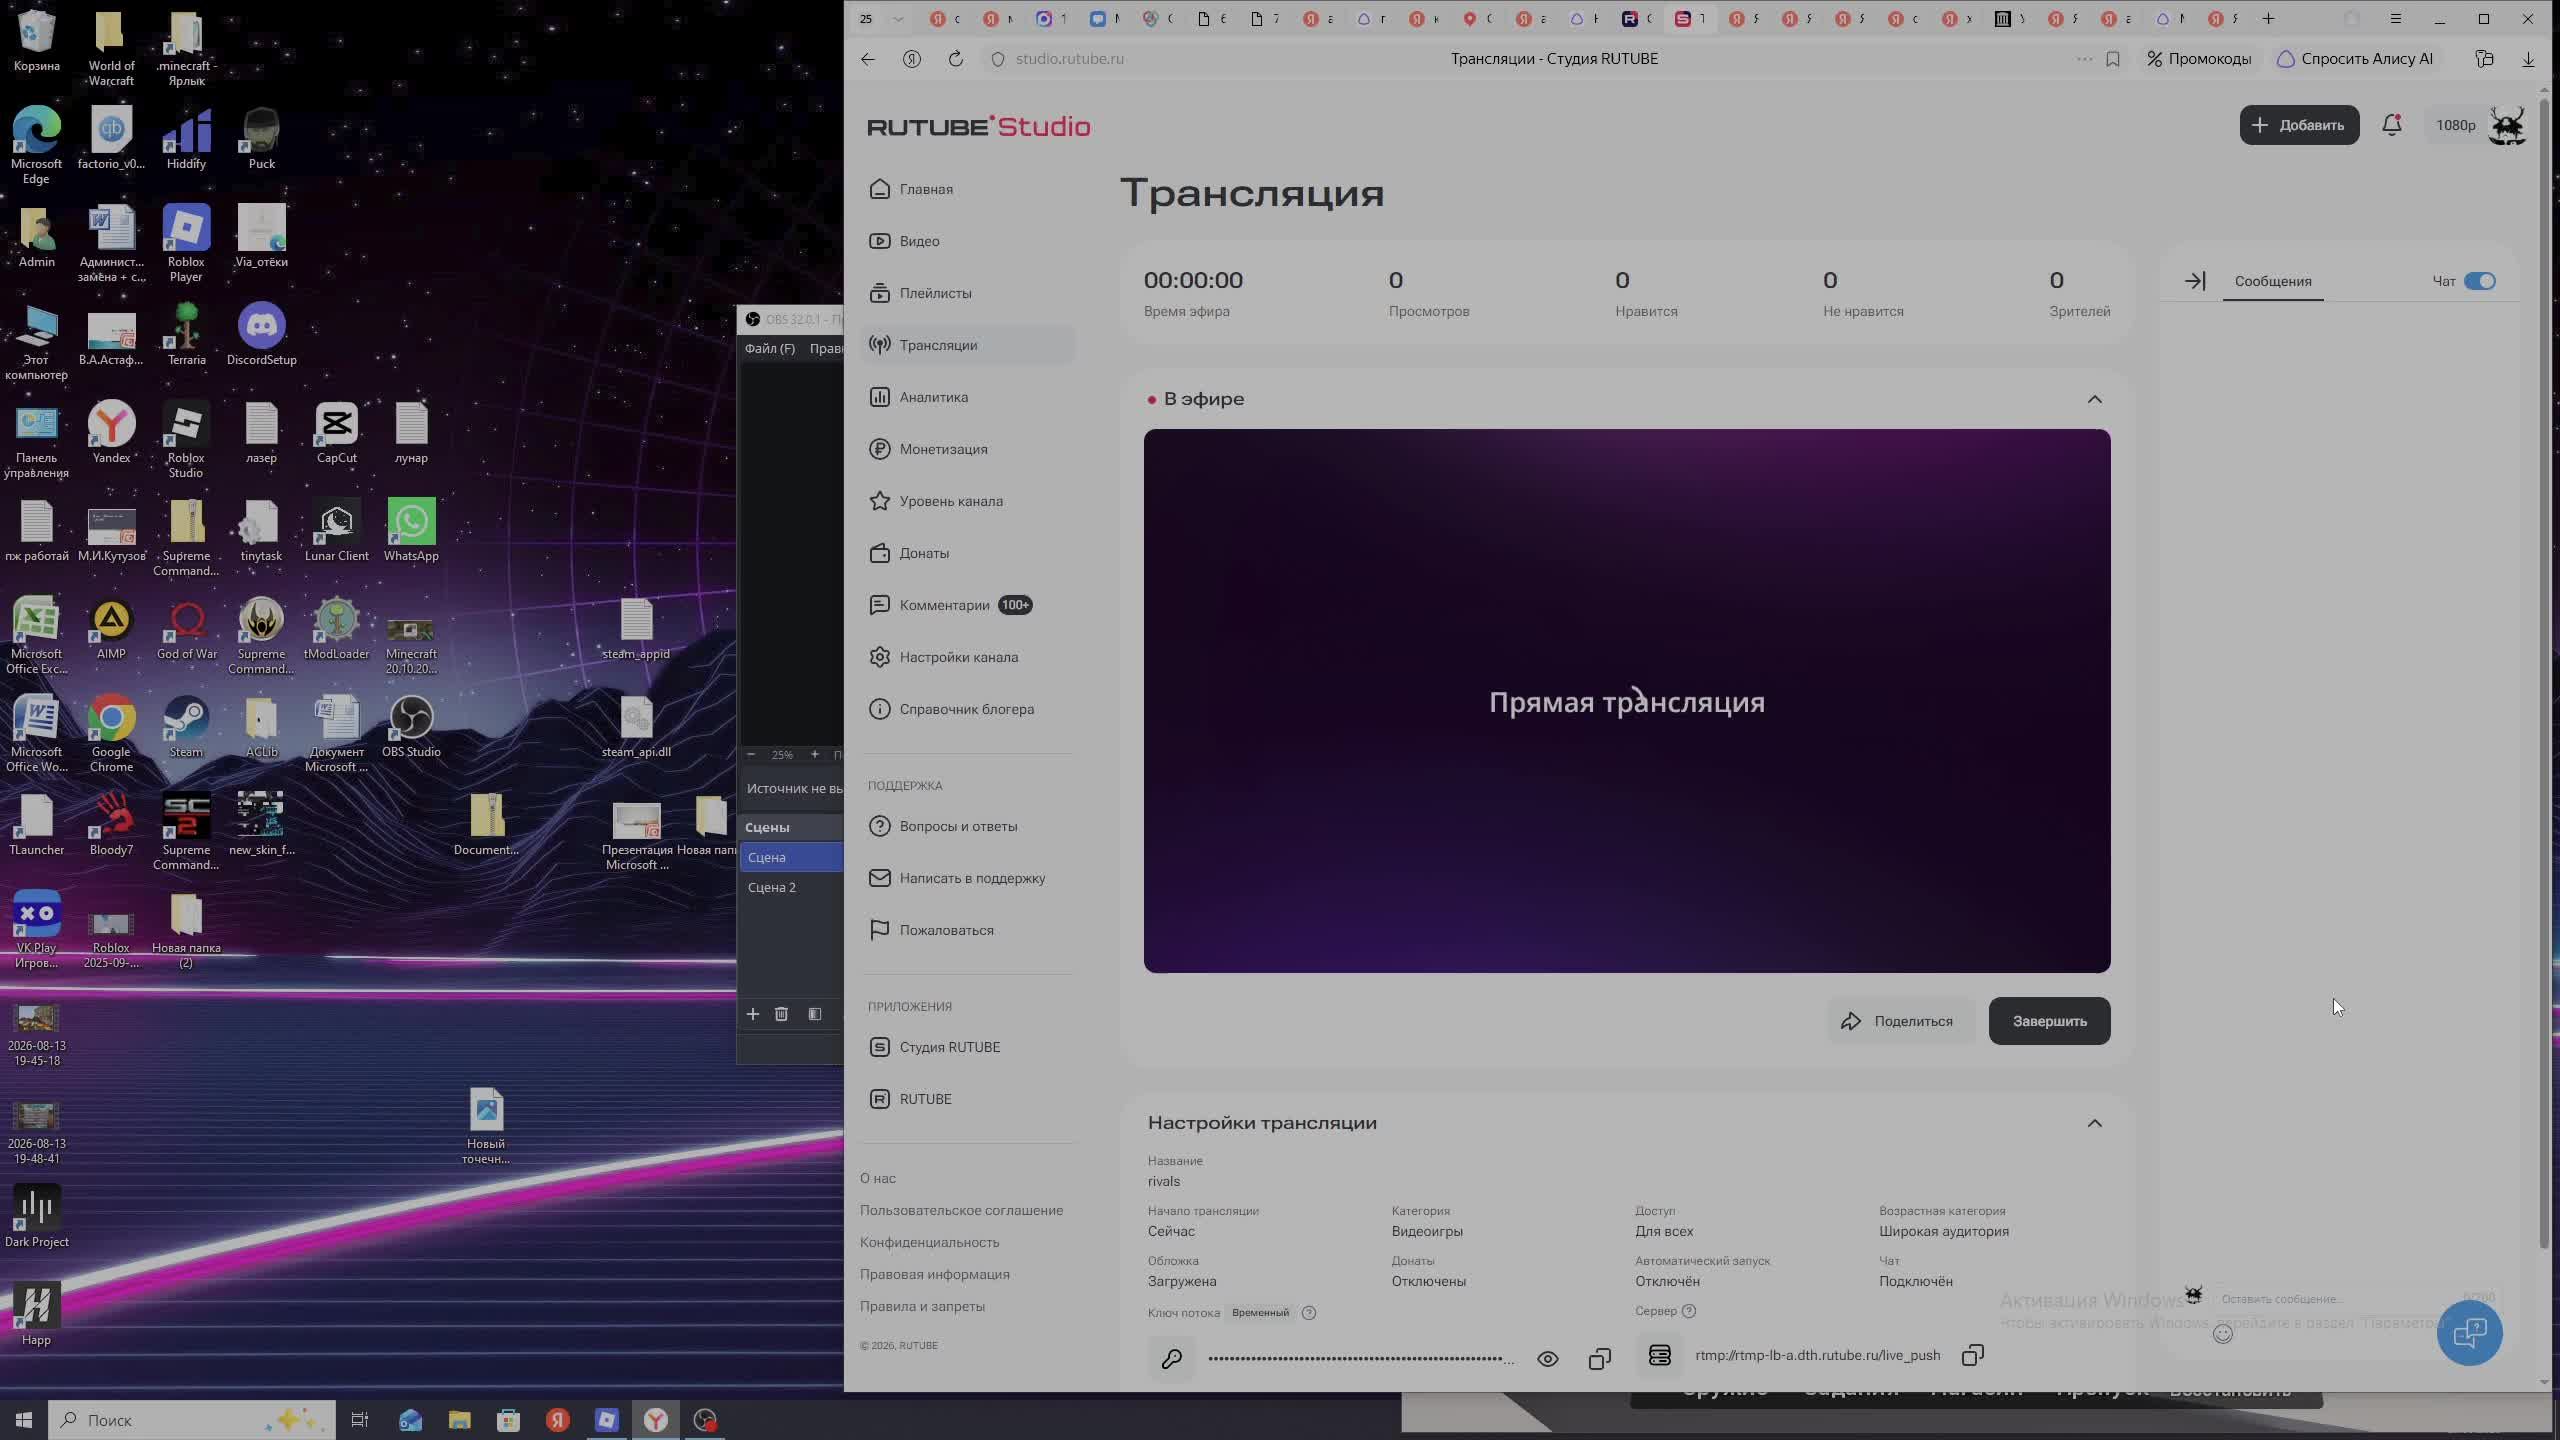Open the Студия RUTUBE app link

coord(949,1047)
